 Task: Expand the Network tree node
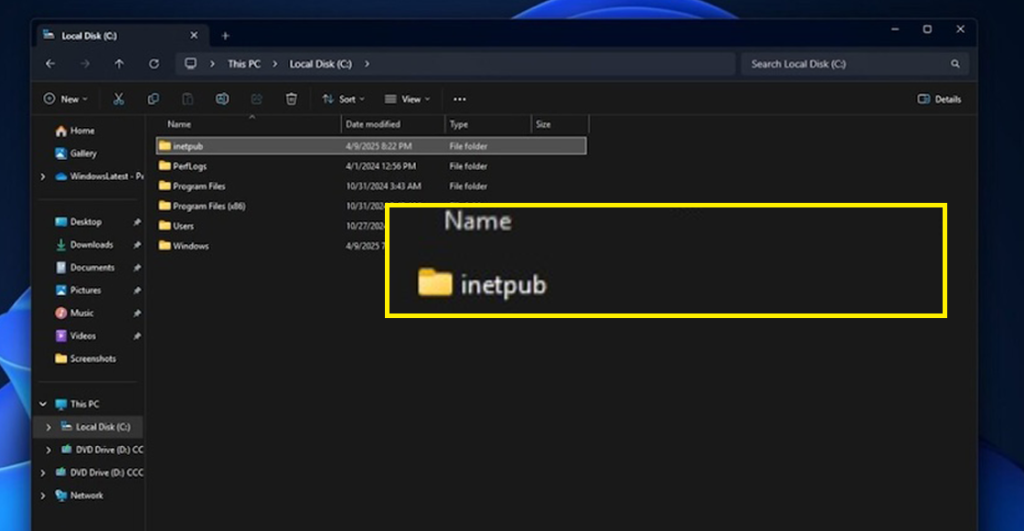[x=42, y=496]
